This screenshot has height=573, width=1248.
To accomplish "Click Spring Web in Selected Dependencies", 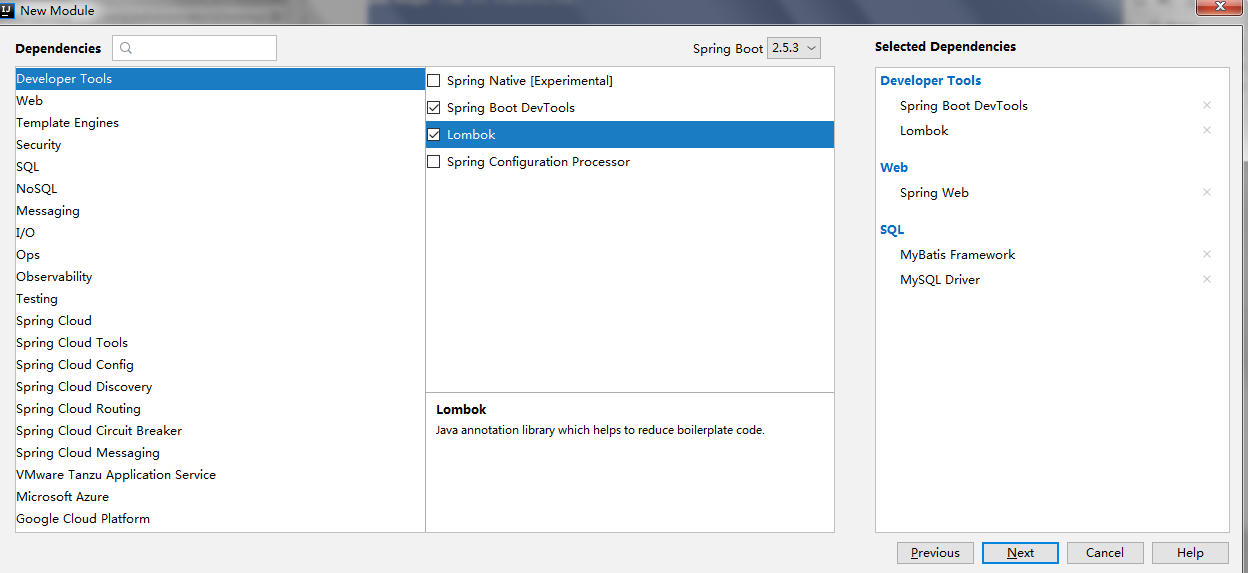I will coord(934,192).
